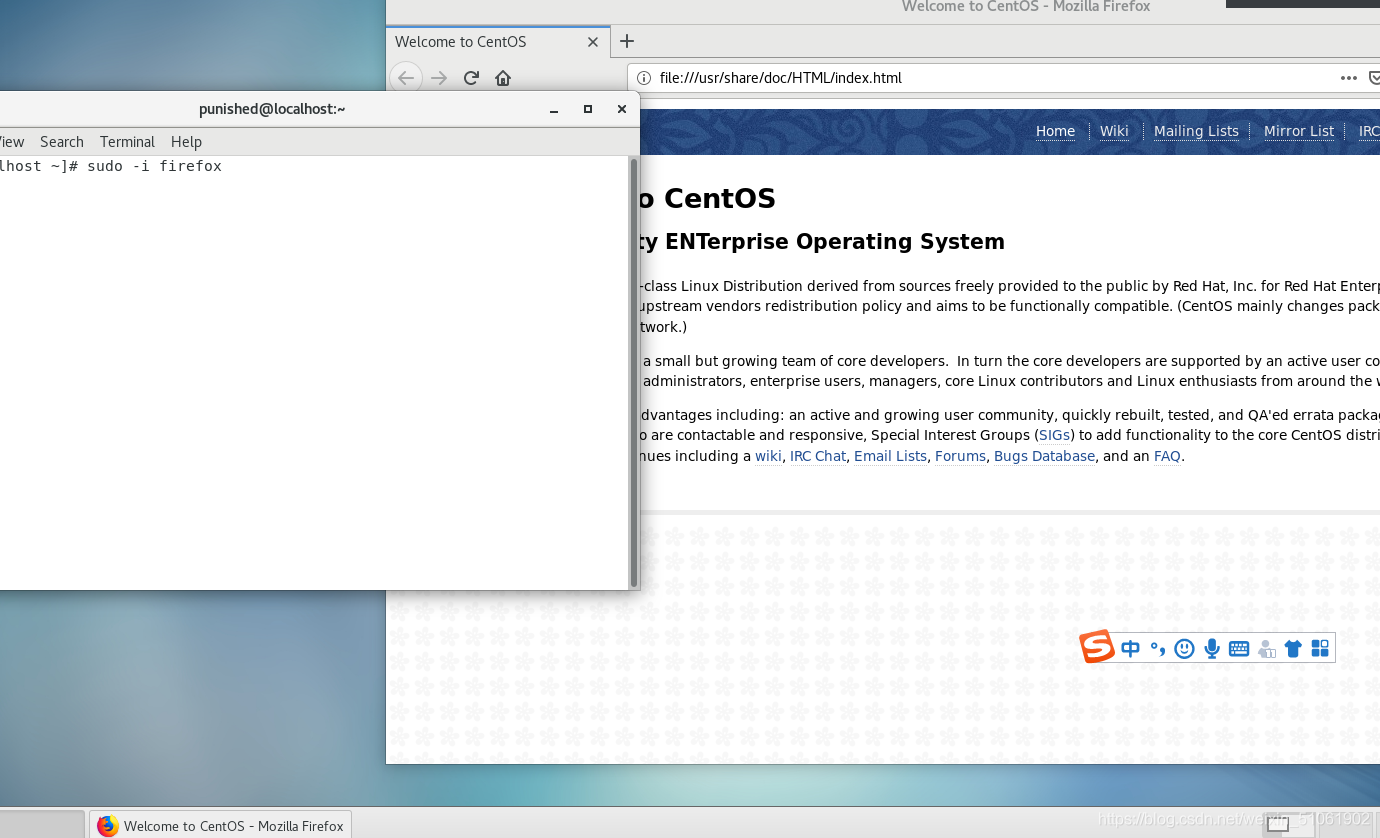This screenshot has height=838, width=1380.
Task: Open the Sogou soft keyboard icon
Action: (1238, 648)
